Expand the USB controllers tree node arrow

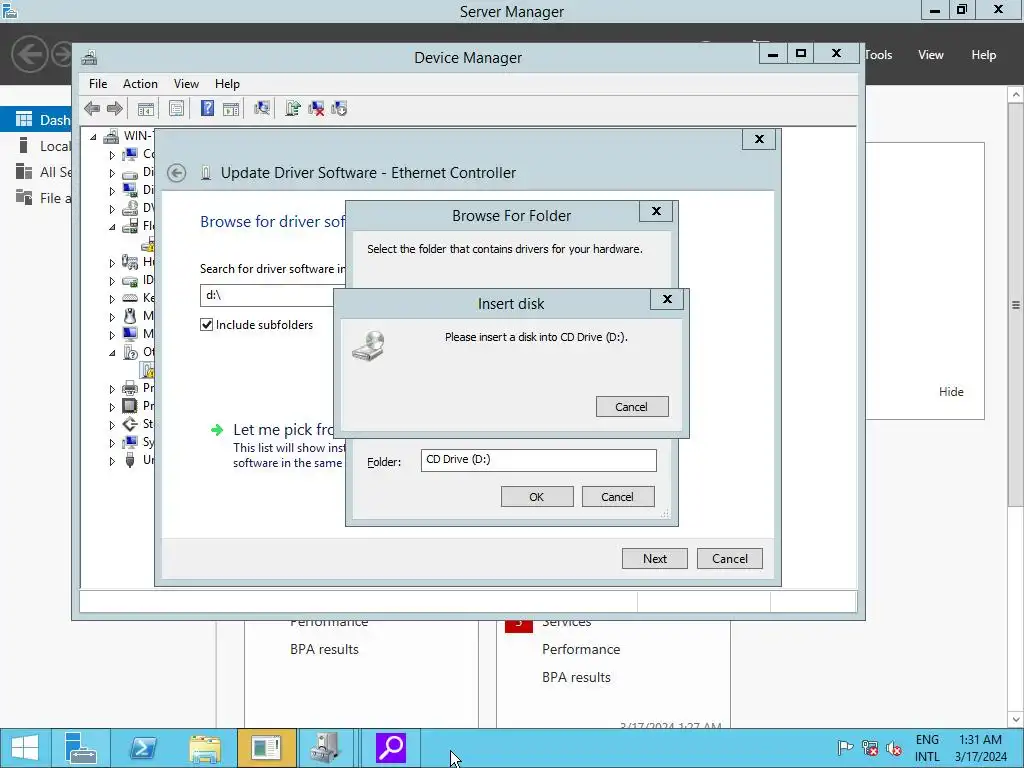click(x=112, y=460)
